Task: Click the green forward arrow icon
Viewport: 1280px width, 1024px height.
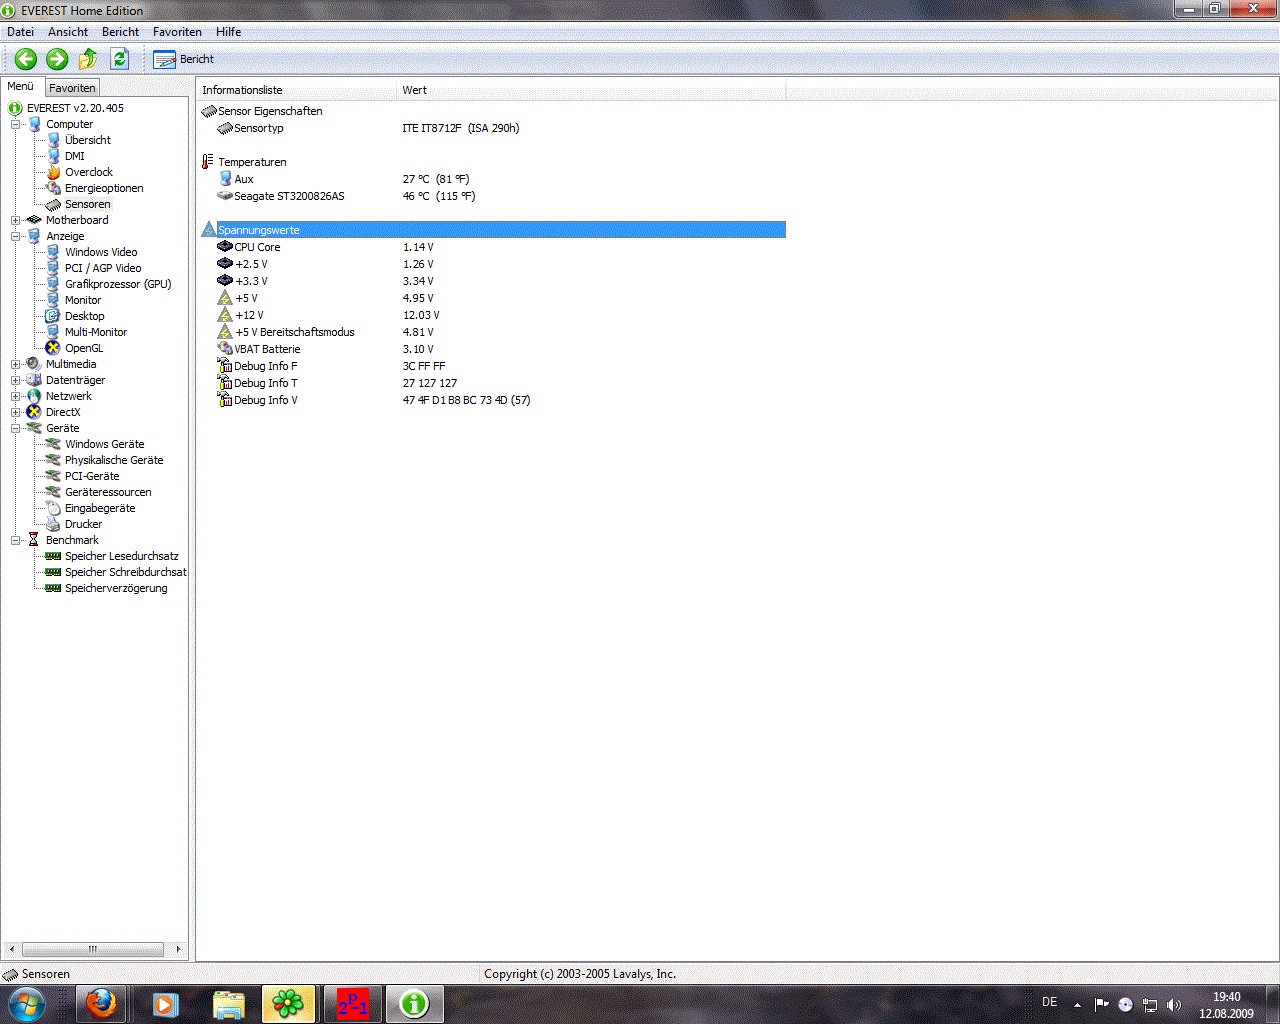Action: pyautogui.click(x=57, y=59)
